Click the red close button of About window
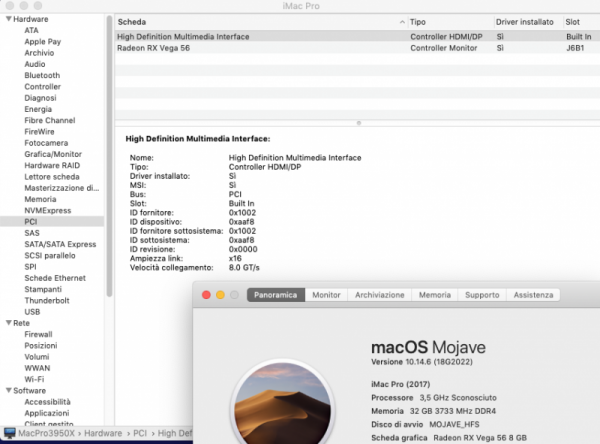 coord(206,296)
